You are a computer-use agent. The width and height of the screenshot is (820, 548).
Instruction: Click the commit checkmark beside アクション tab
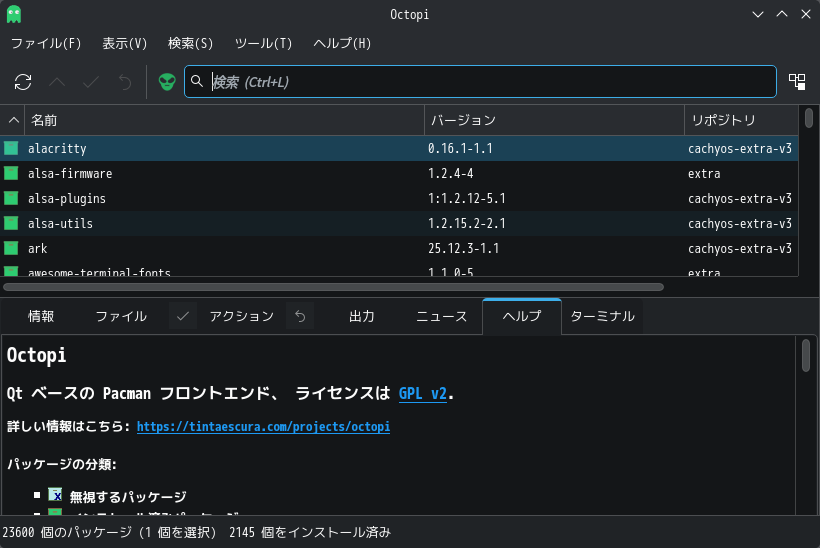point(183,316)
